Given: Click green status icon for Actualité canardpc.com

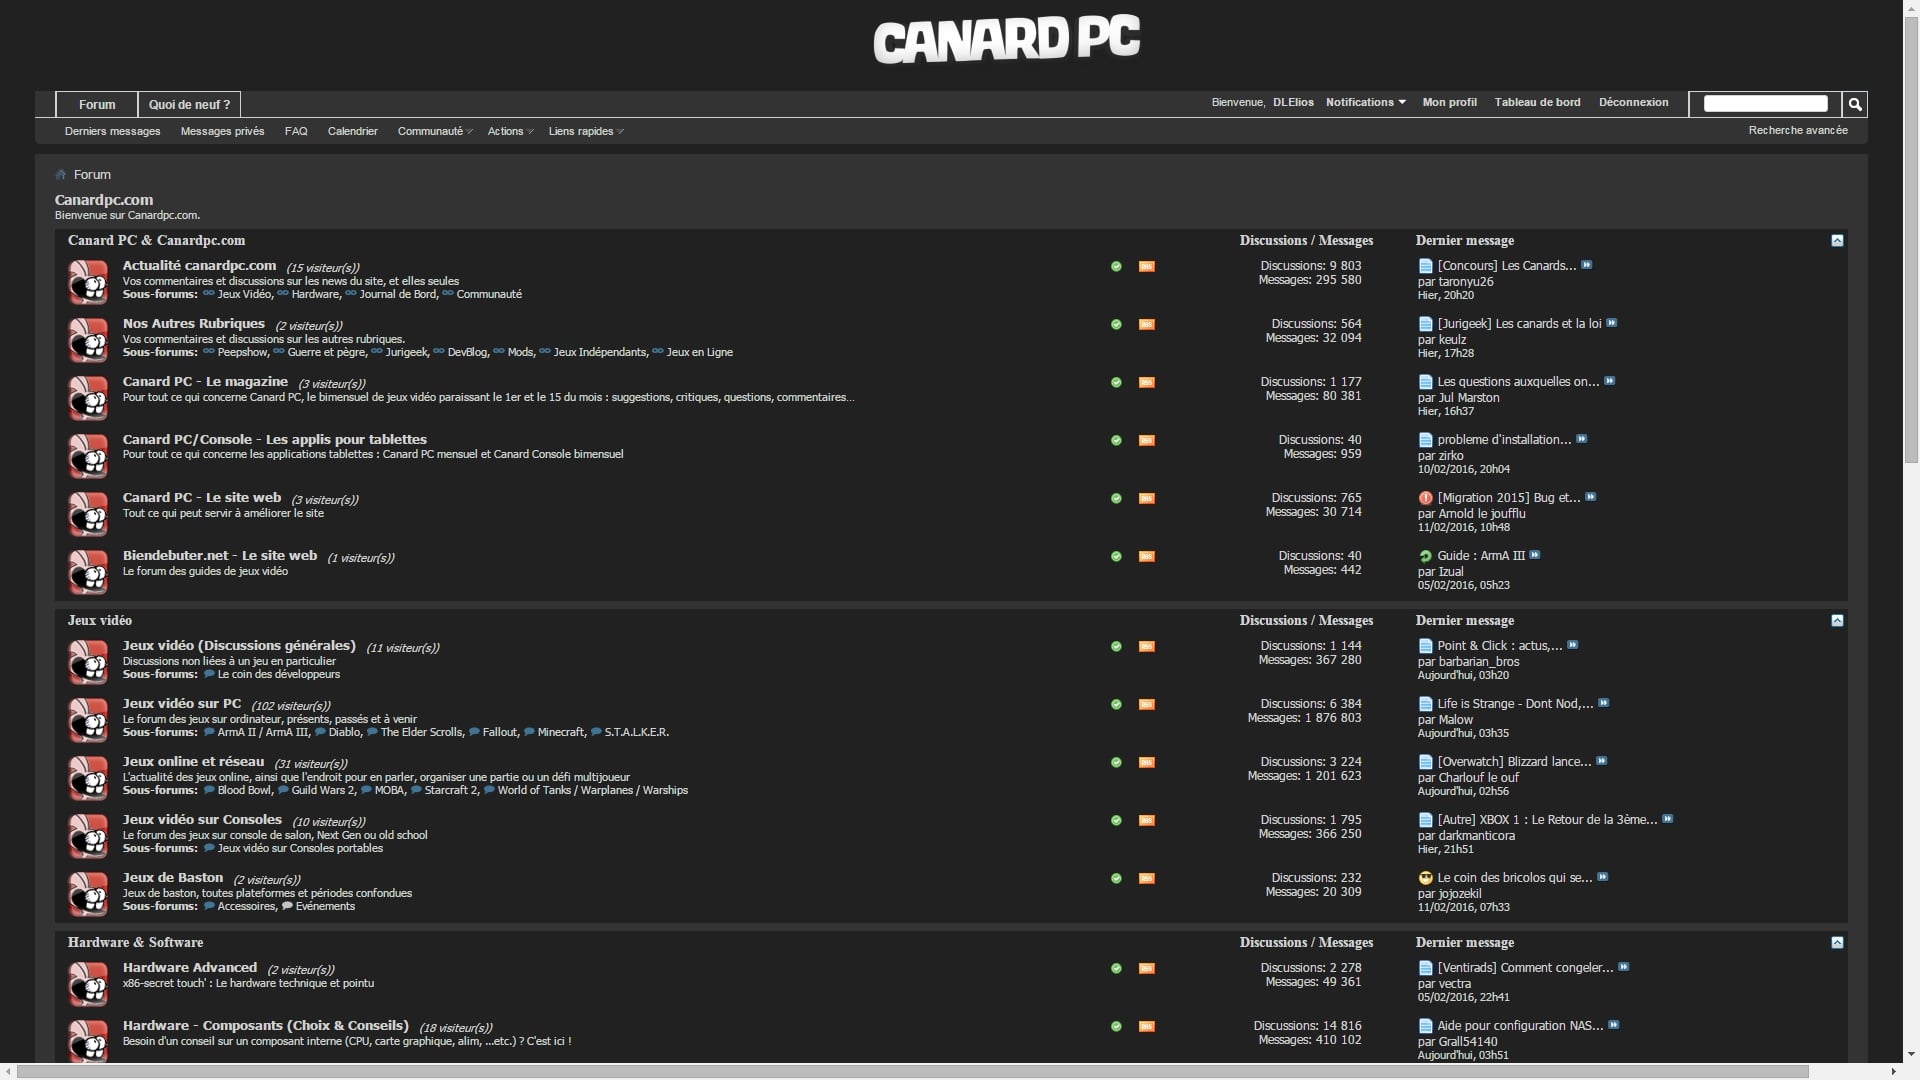Looking at the screenshot, I should click(x=1116, y=267).
